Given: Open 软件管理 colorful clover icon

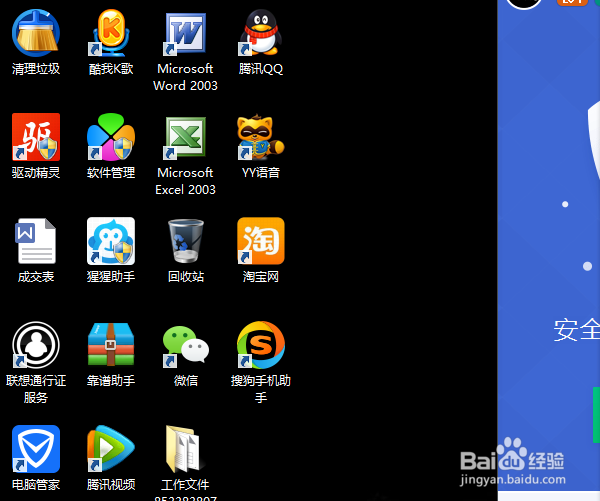Looking at the screenshot, I should point(111,137).
